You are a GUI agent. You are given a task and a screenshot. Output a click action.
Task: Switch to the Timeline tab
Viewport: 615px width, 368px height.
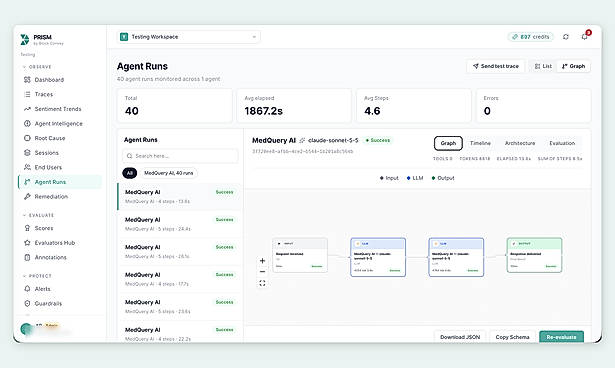click(480, 143)
